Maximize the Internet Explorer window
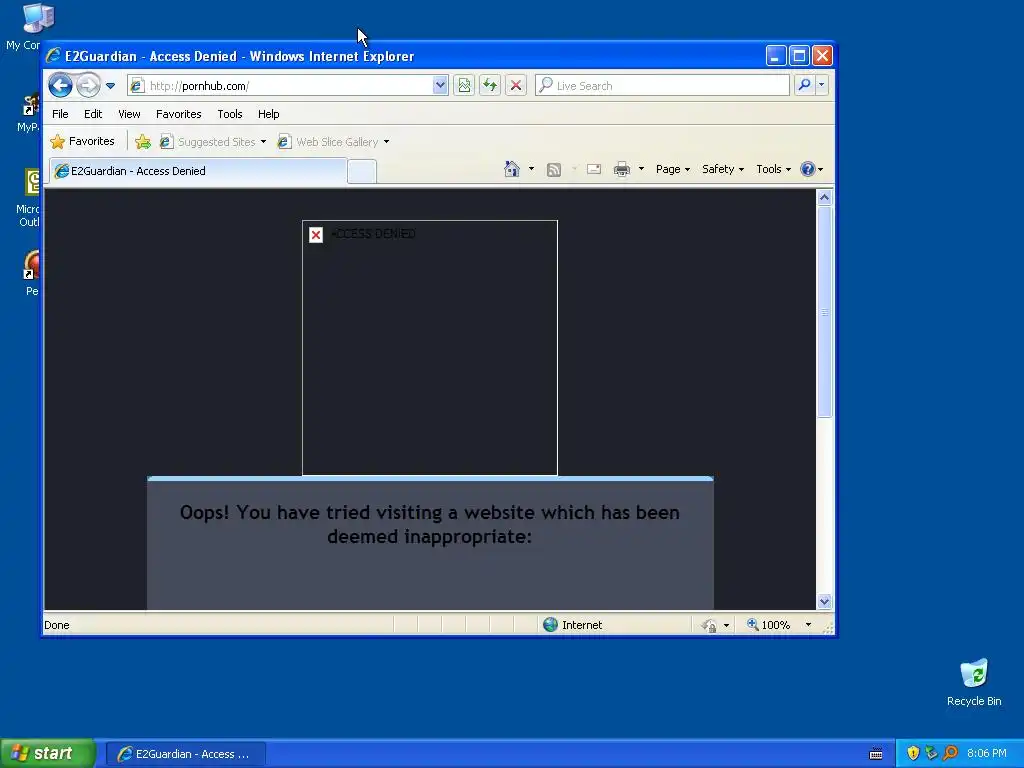Viewport: 1024px width, 768px height. click(x=799, y=56)
